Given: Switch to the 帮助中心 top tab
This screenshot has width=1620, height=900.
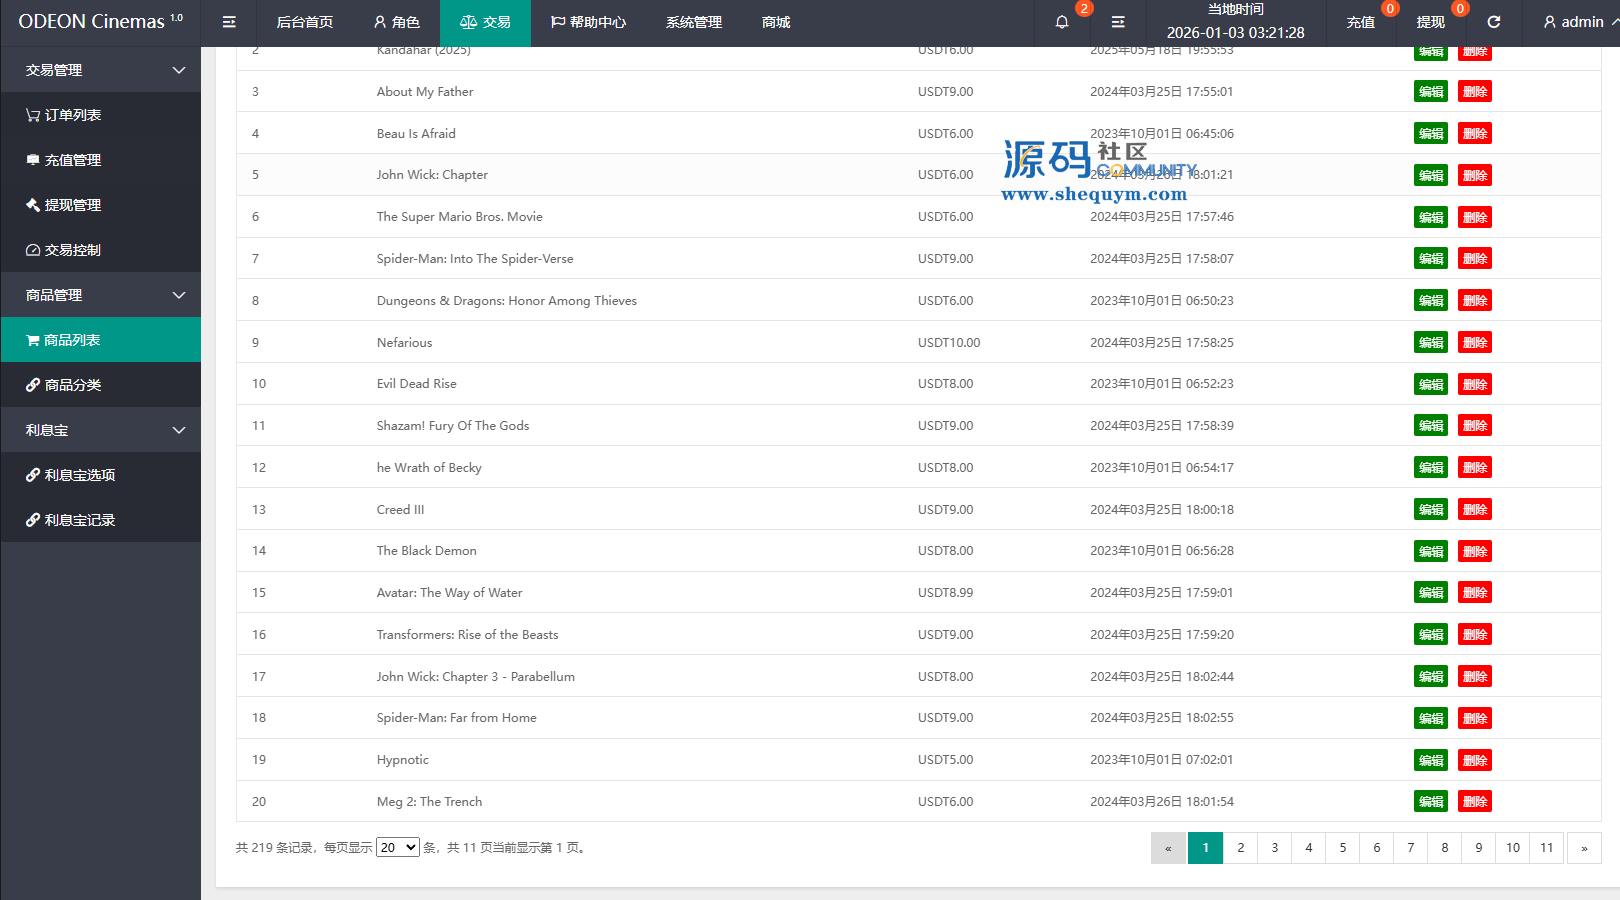Looking at the screenshot, I should [x=589, y=22].
